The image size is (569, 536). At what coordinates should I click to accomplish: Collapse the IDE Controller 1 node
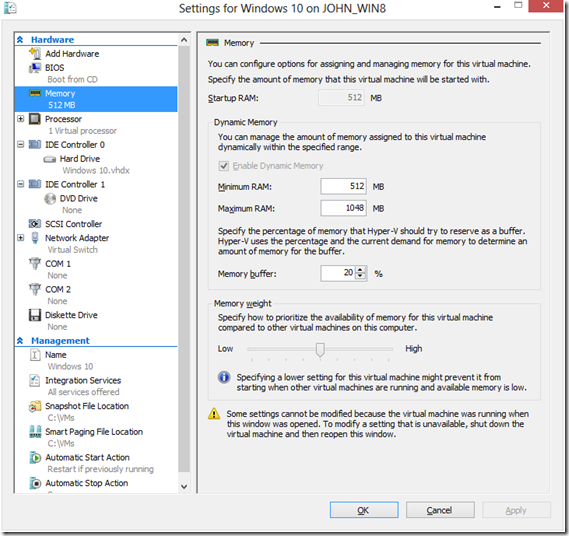coord(21,184)
